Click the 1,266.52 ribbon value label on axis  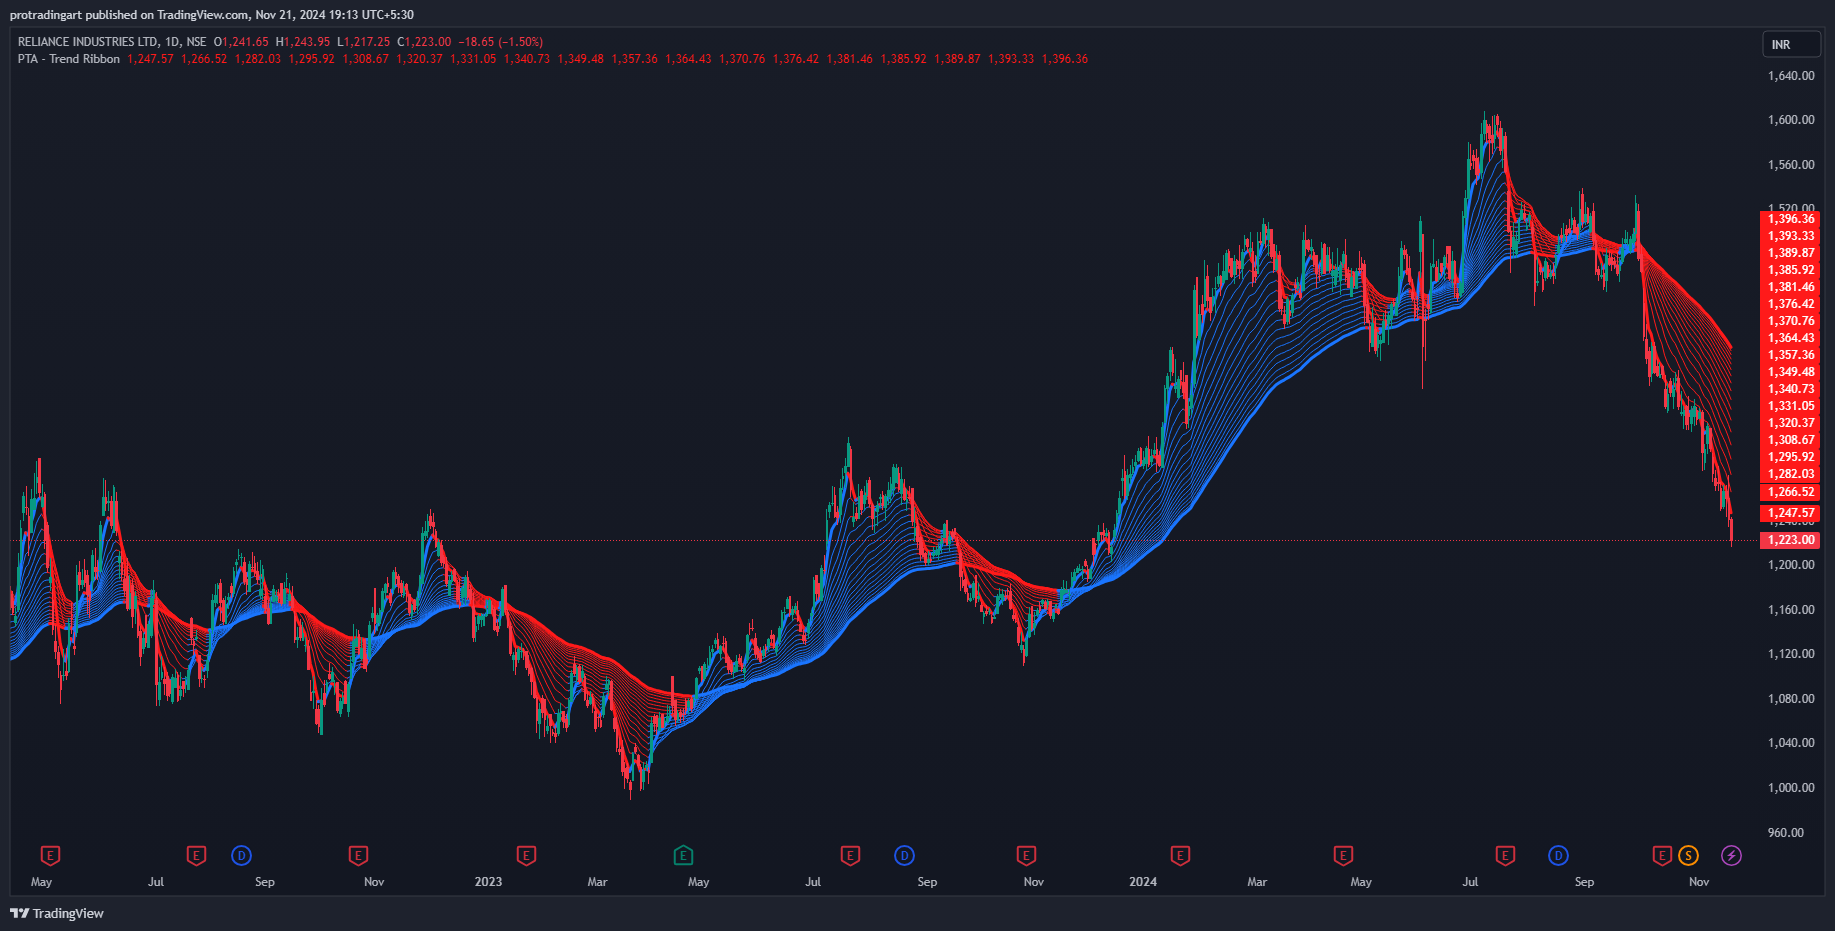[1790, 492]
